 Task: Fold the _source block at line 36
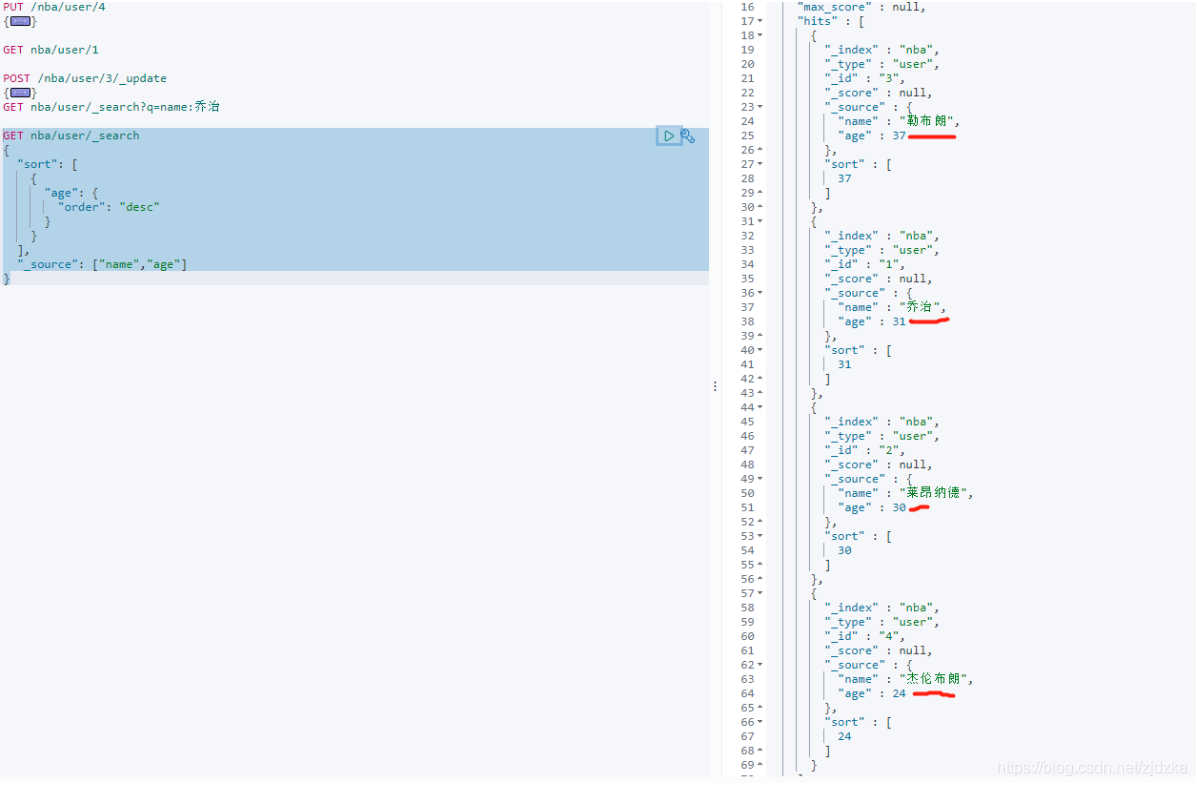pos(760,293)
